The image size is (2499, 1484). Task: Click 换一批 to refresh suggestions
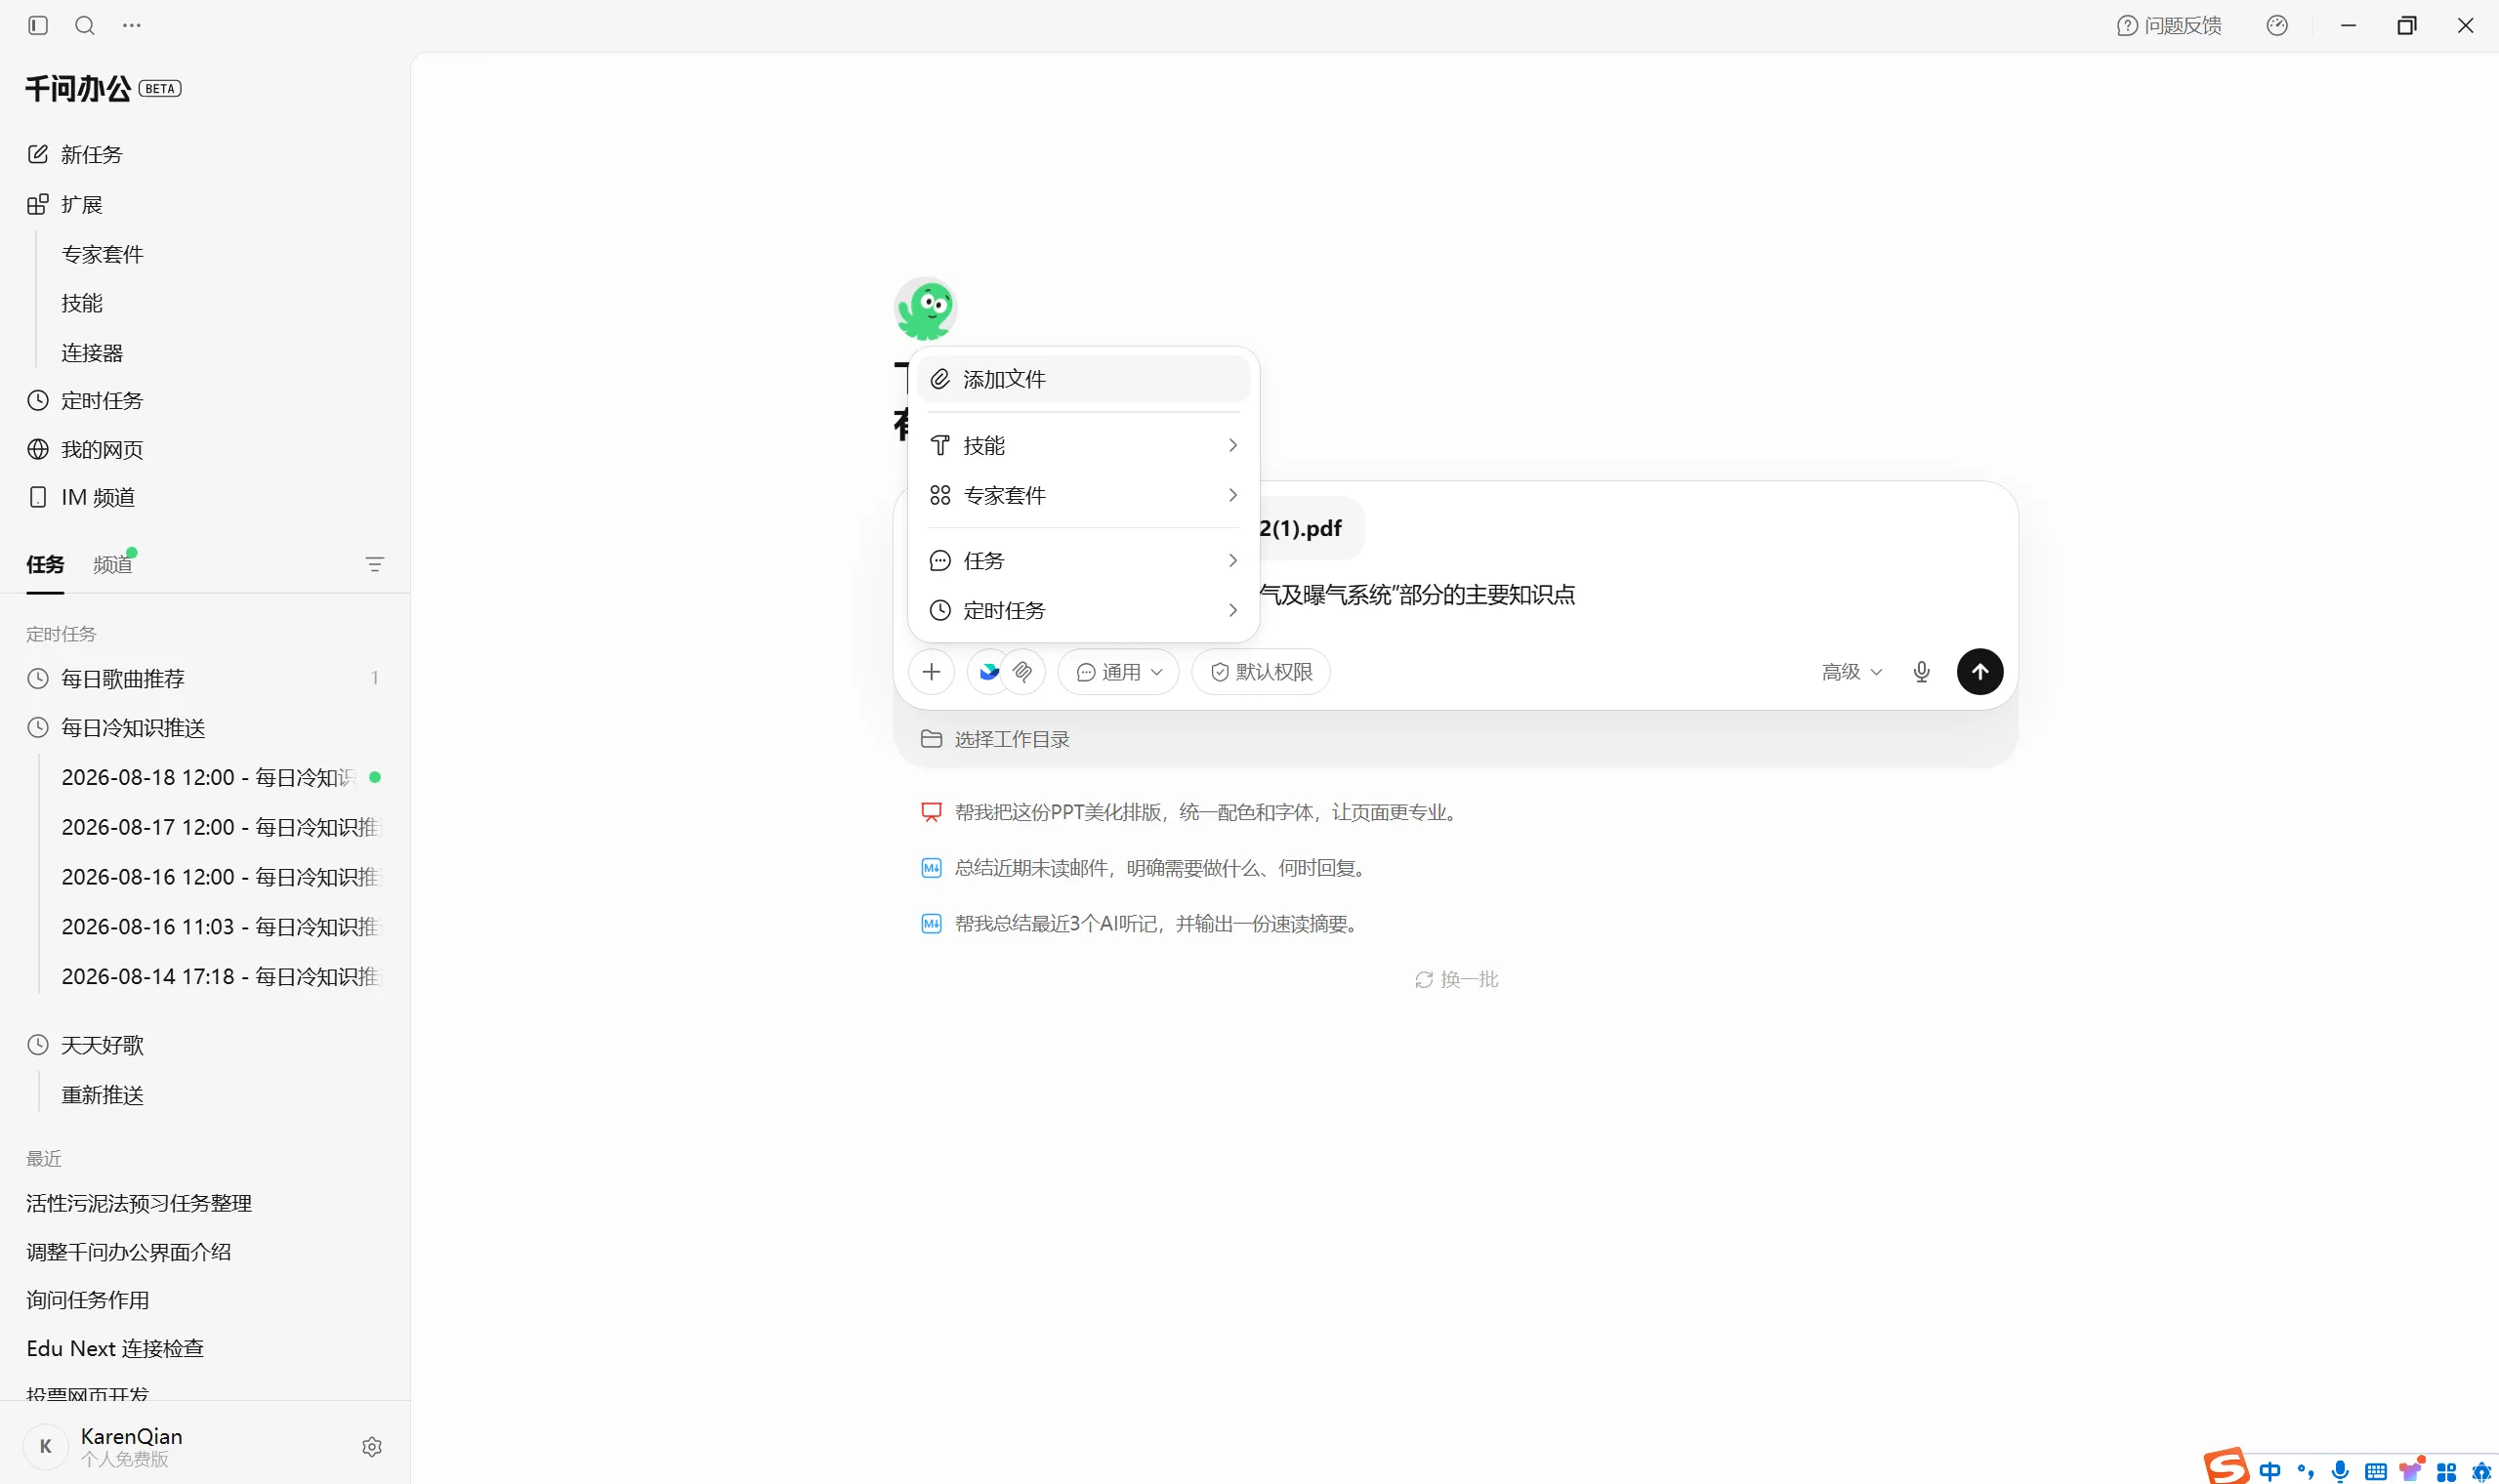coord(1456,979)
